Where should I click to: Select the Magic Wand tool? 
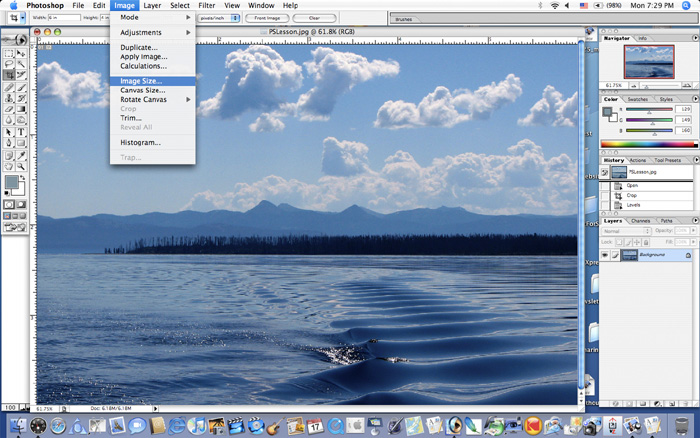(x=21, y=64)
